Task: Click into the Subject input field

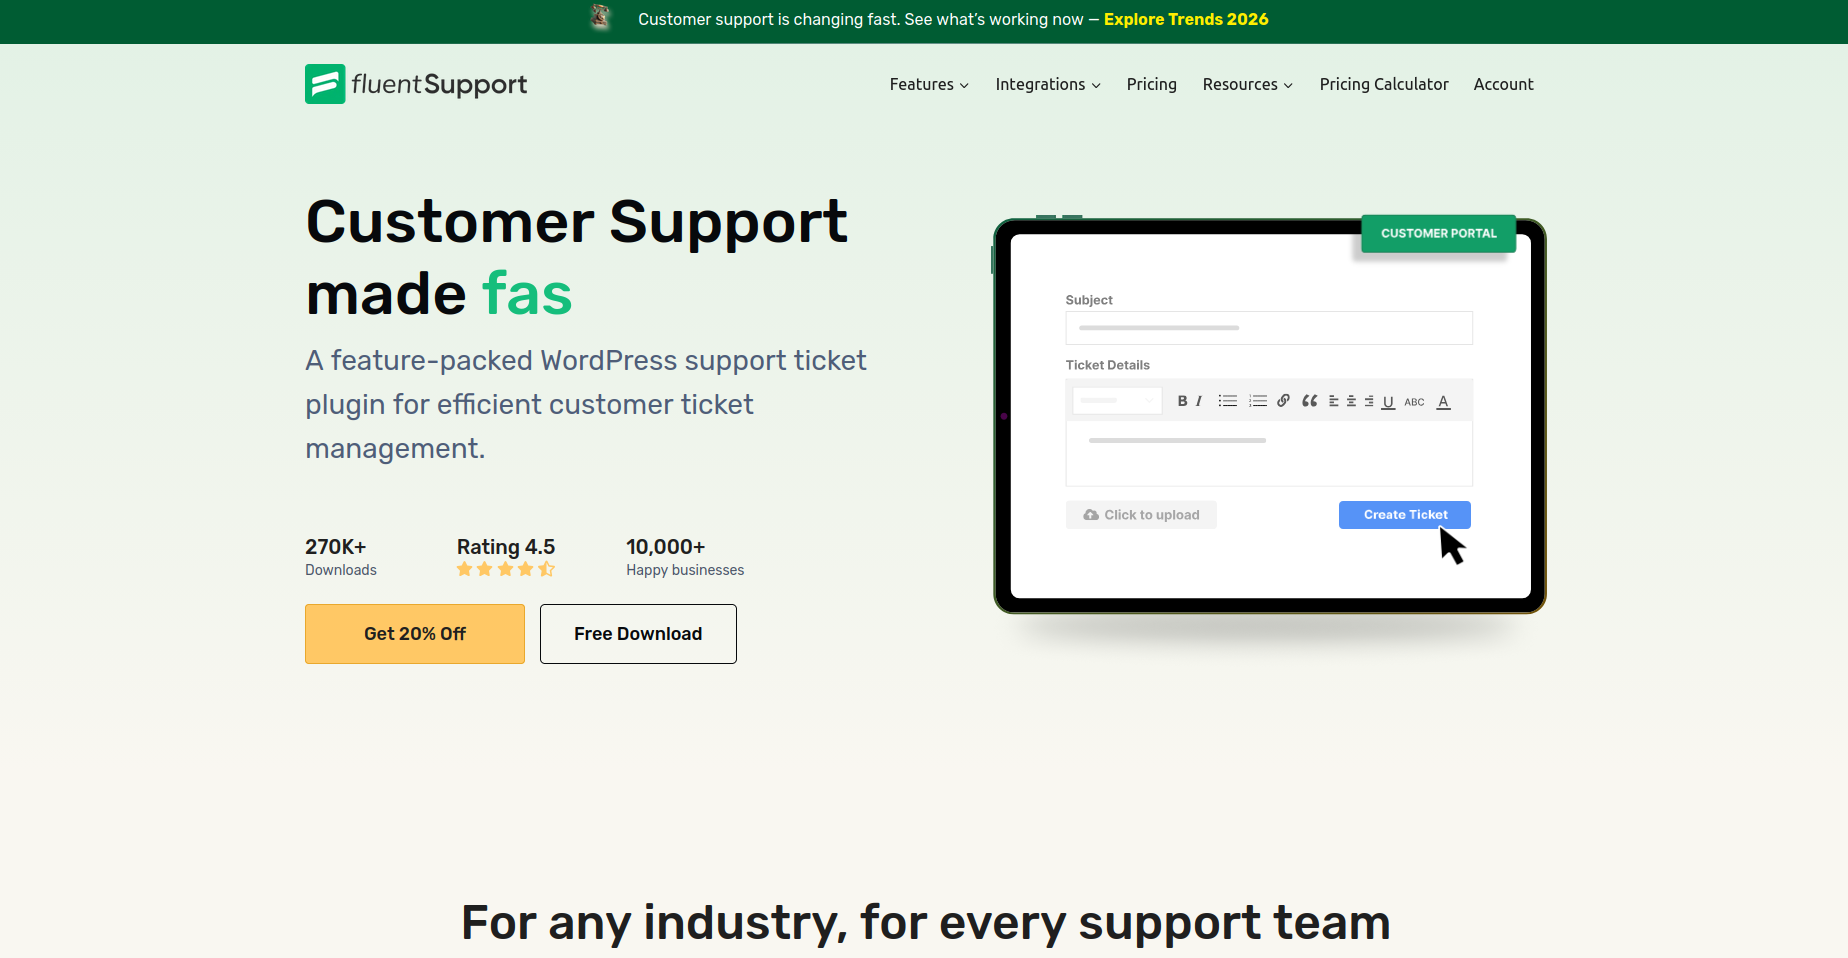Action: tap(1269, 328)
